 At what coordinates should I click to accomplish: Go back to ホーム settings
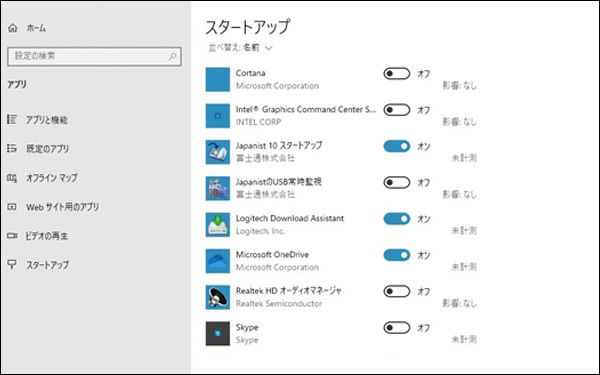point(36,28)
